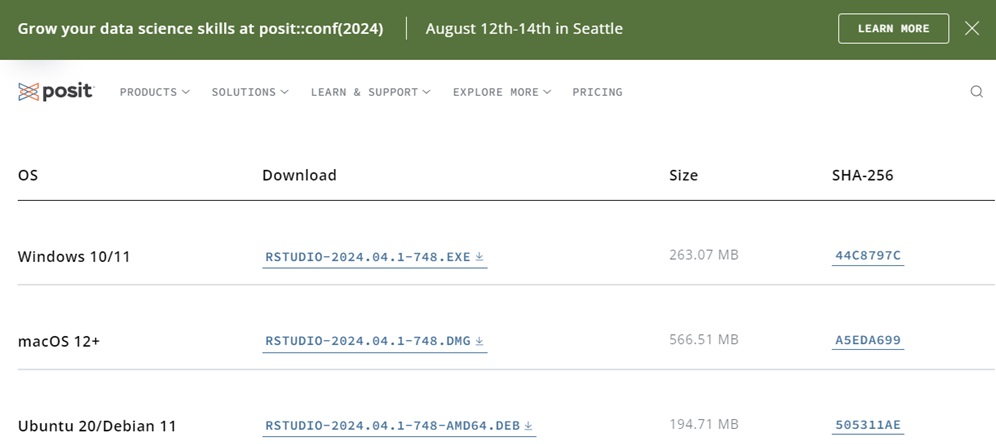
Task: Open SHA-256 hash A5EDA699
Action: (868, 340)
